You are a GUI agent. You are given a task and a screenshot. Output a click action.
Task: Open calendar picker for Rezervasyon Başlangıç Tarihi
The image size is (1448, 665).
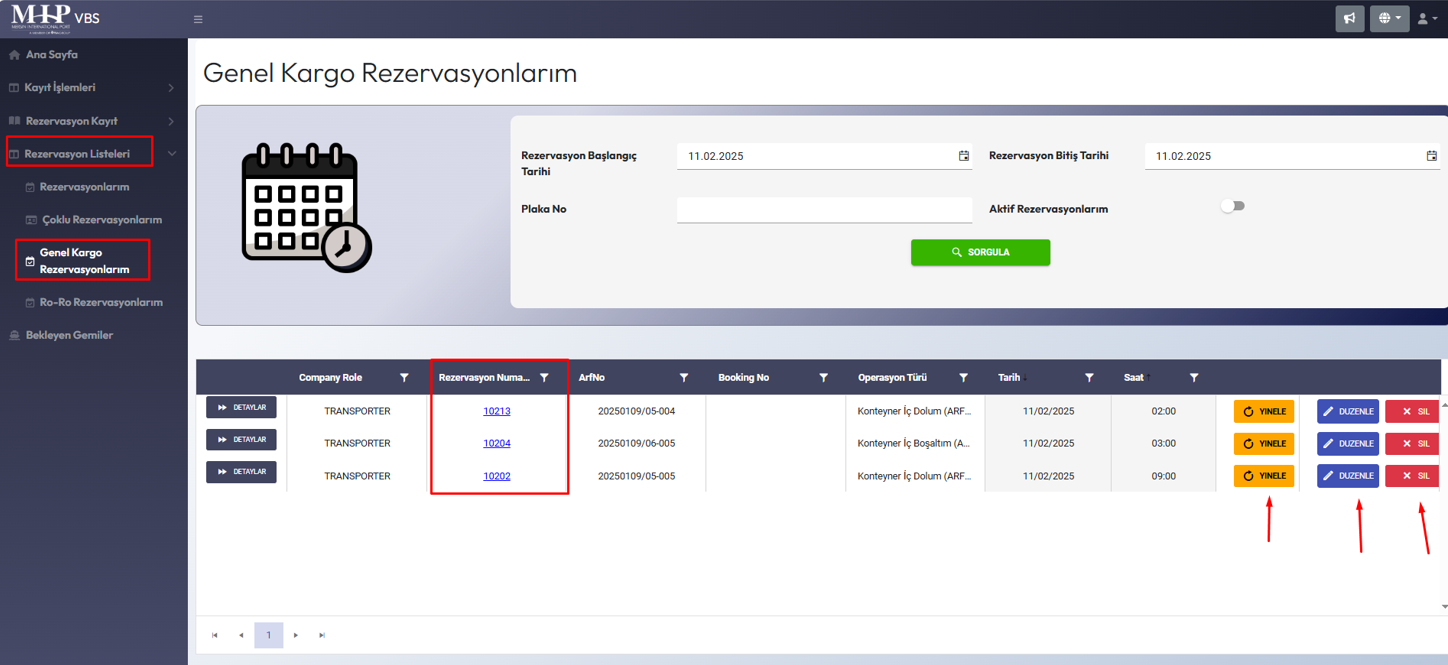[964, 156]
